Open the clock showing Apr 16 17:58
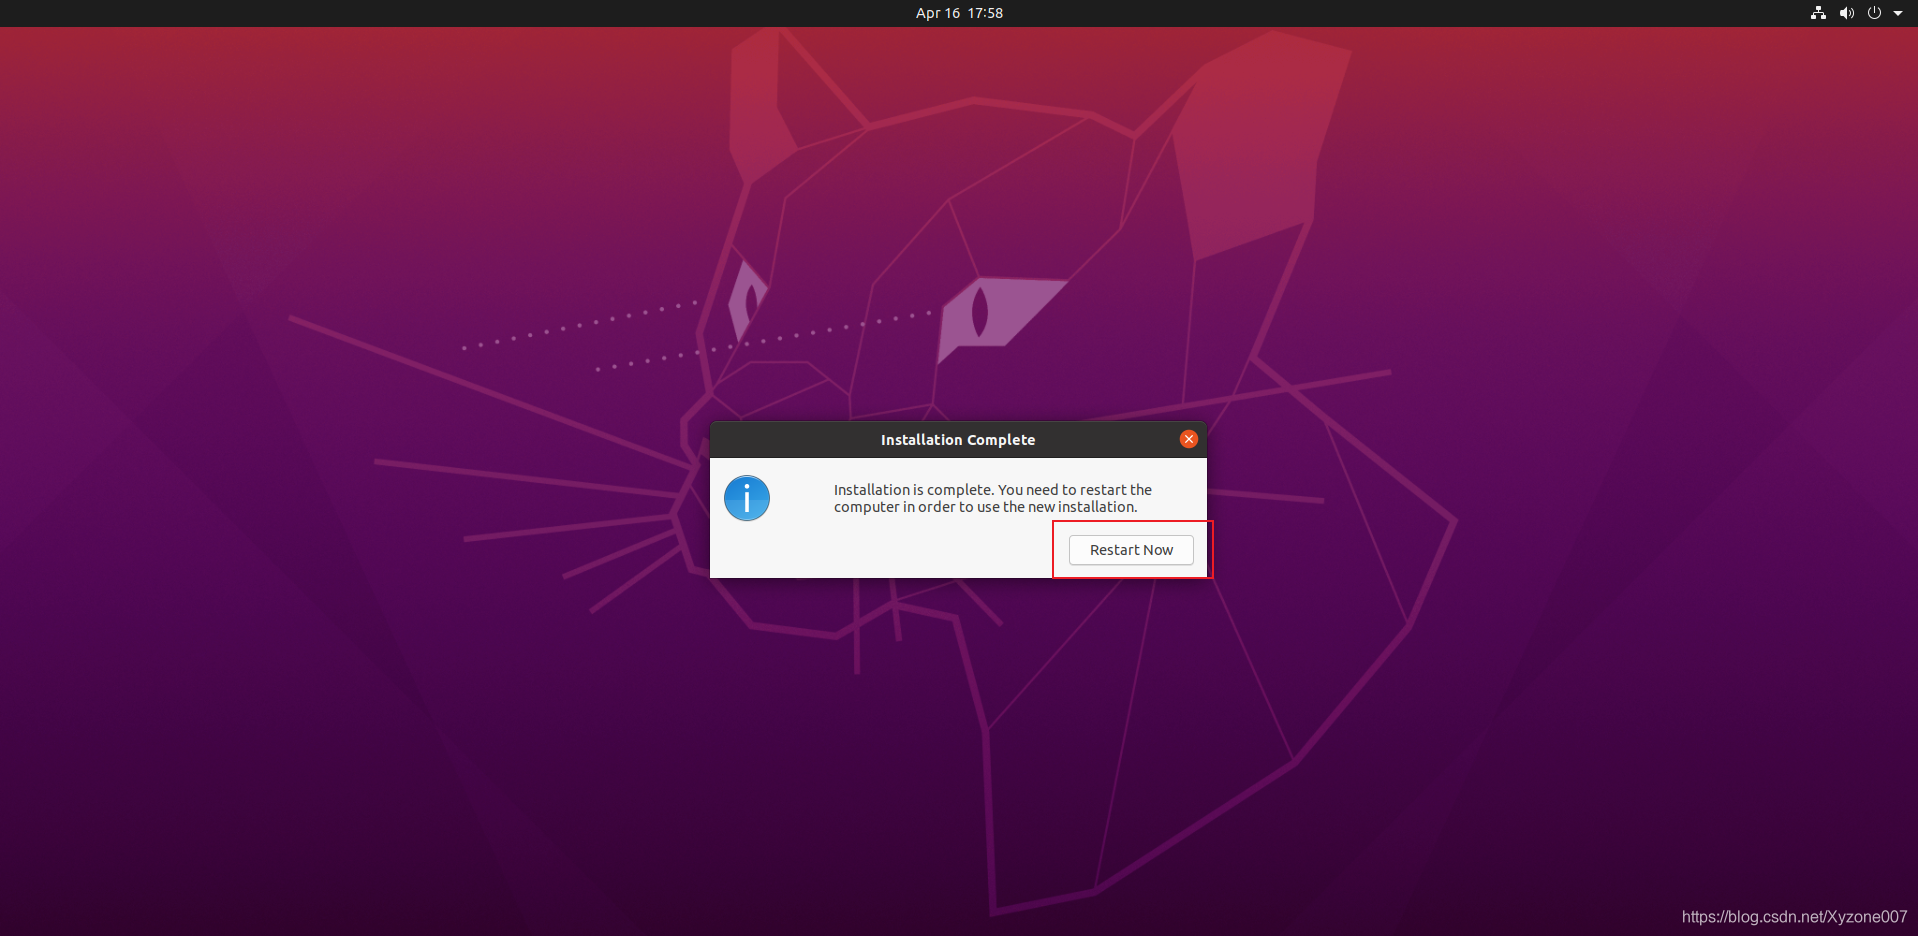 coord(959,13)
